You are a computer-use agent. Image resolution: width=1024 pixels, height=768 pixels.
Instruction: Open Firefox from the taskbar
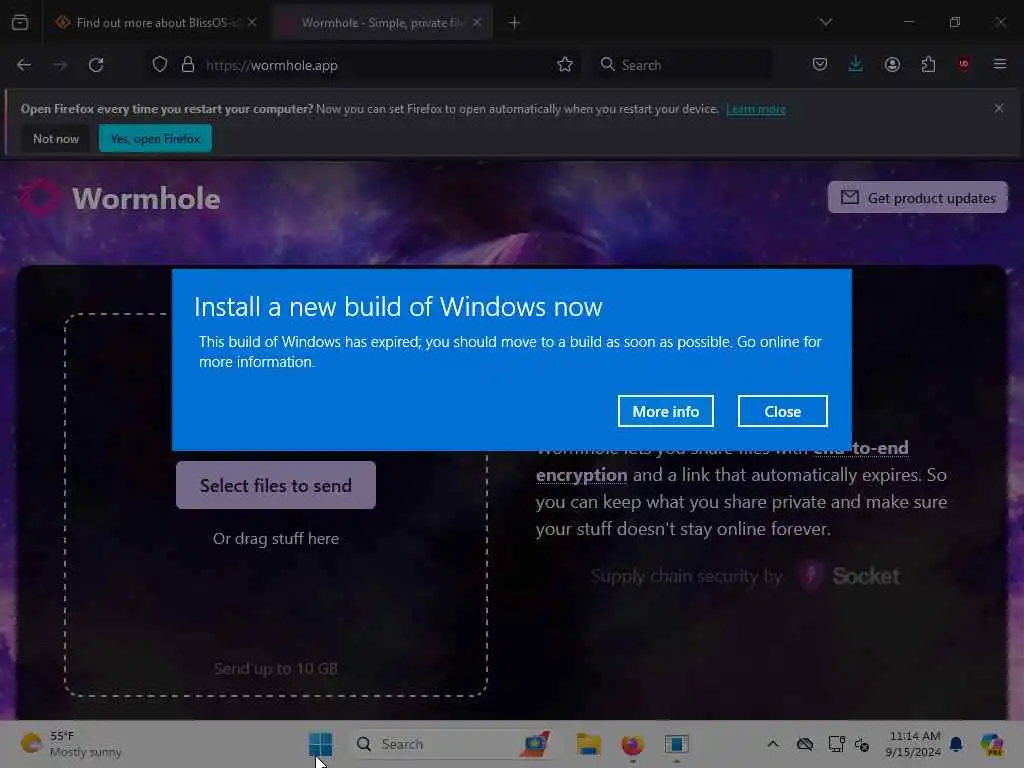(632, 744)
